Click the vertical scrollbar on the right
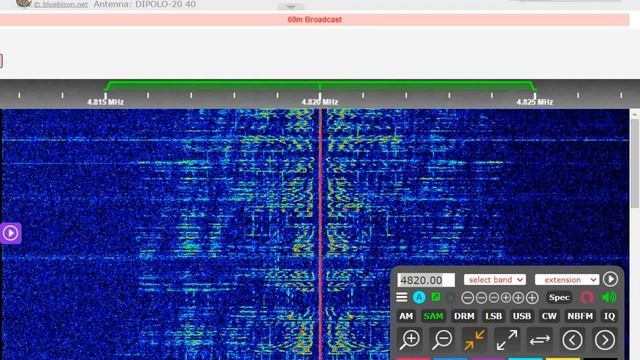Viewport: 640px width, 360px height. tap(635, 163)
